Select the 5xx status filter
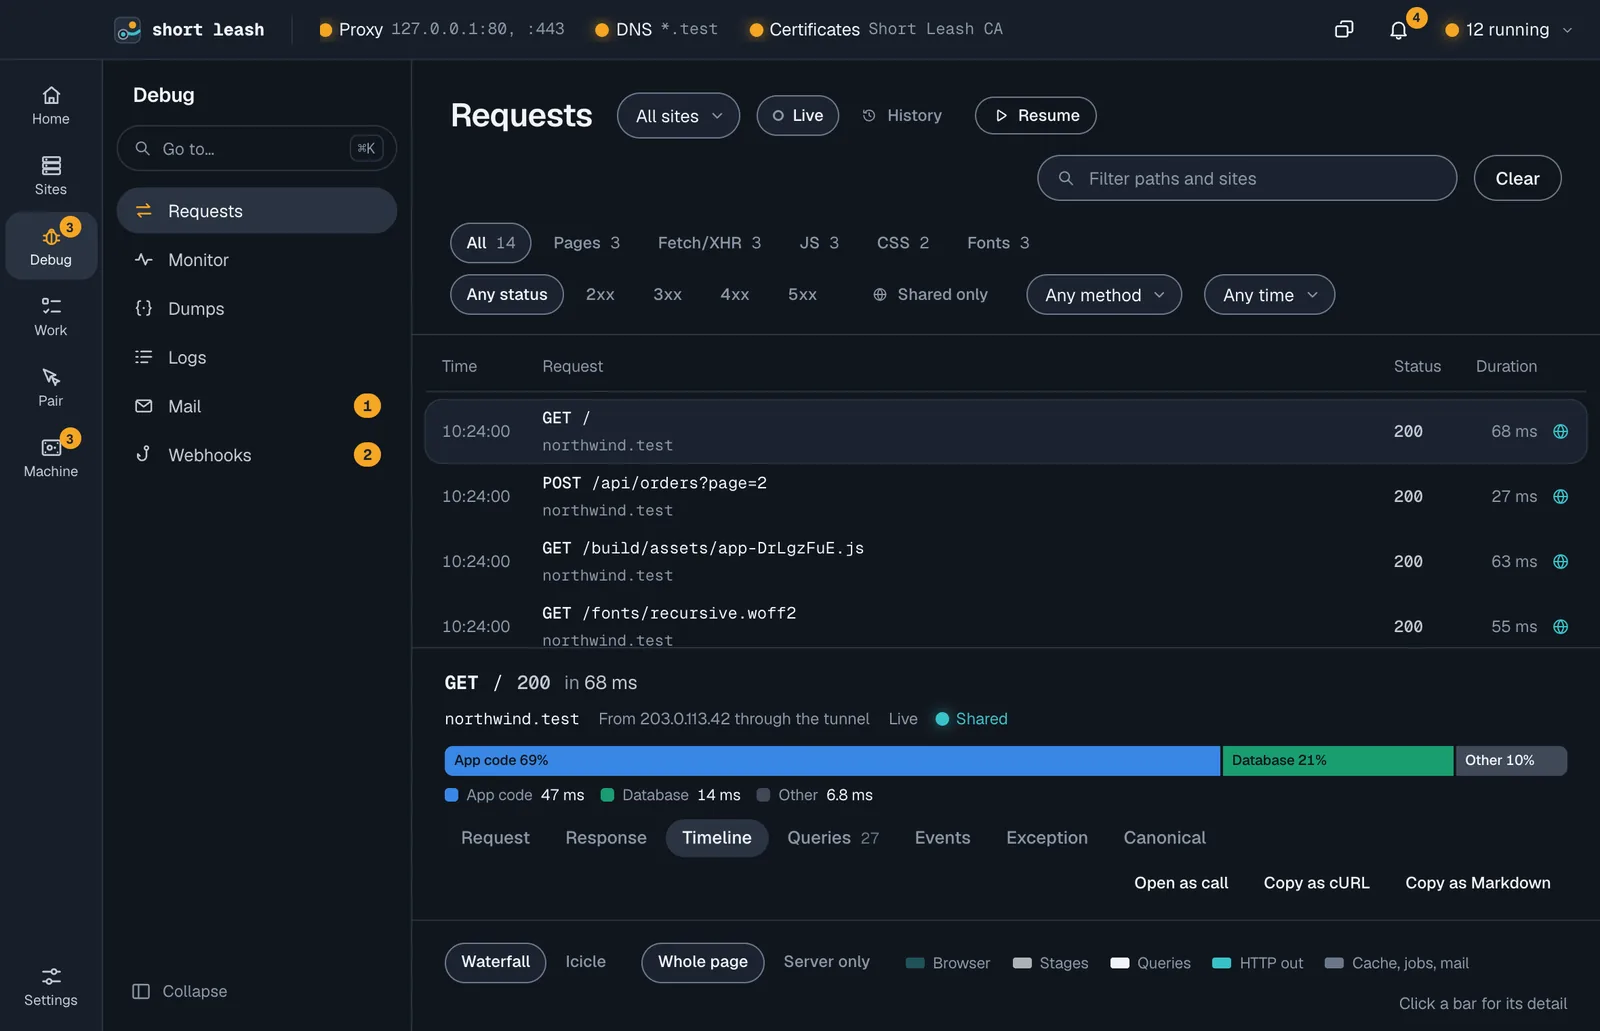 (802, 294)
